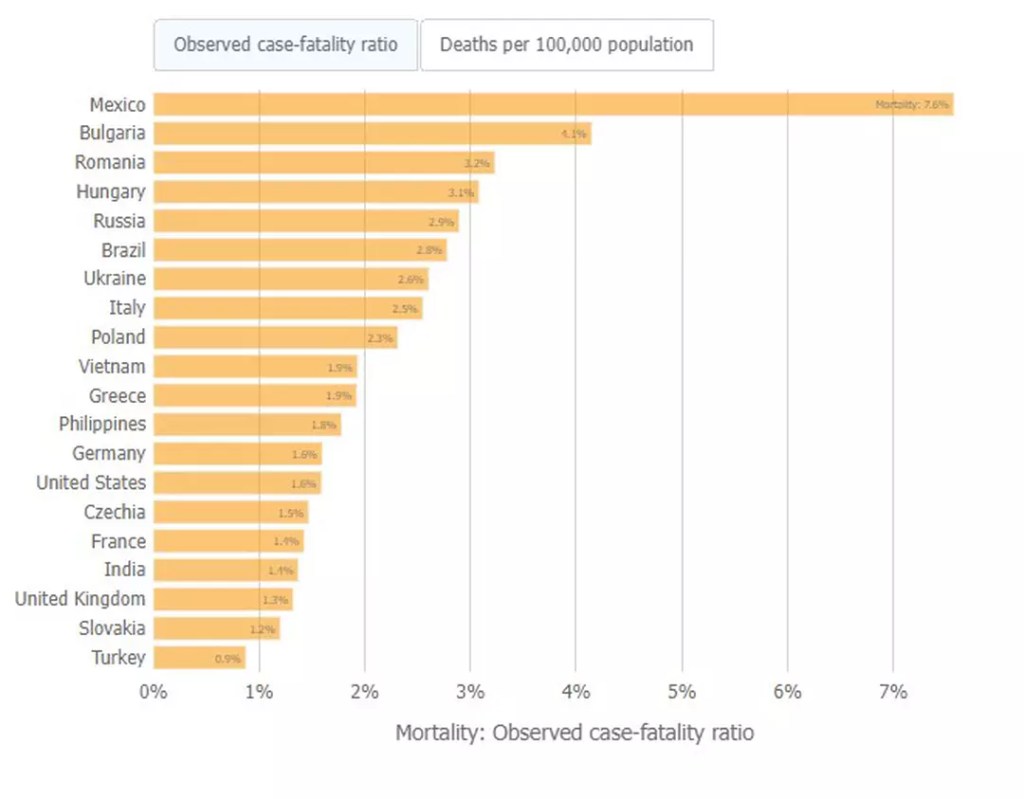The width and height of the screenshot is (1024, 799).
Task: Click the Ukraine 2.6% bar
Action: [290, 279]
